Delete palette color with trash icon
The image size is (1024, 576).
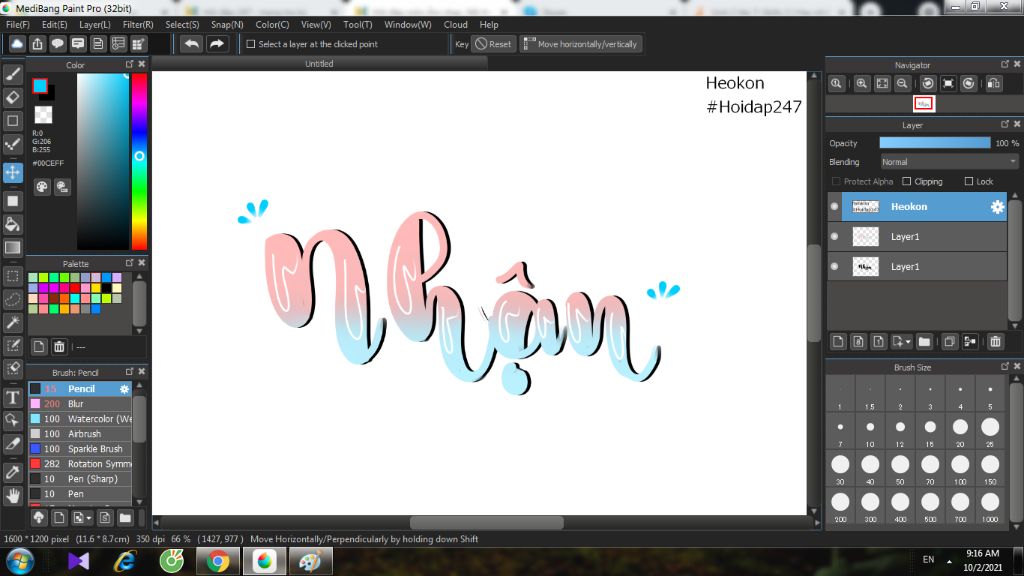pos(59,347)
